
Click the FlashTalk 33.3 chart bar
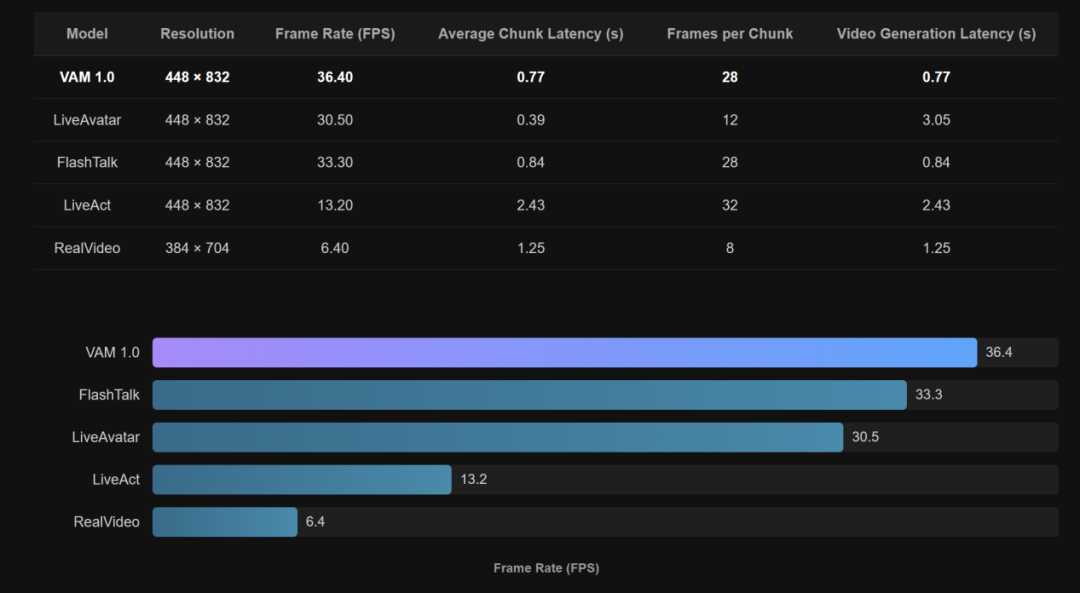tap(529, 395)
